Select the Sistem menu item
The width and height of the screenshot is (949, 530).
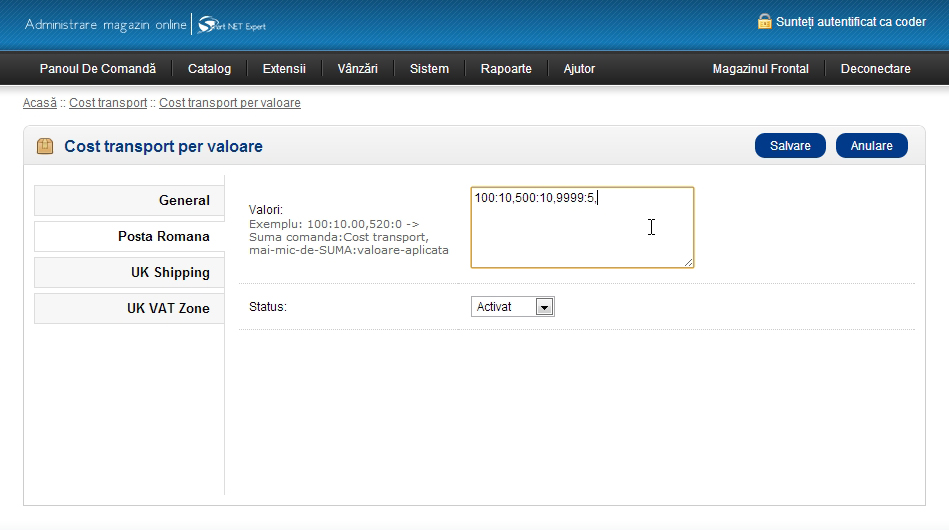point(429,69)
